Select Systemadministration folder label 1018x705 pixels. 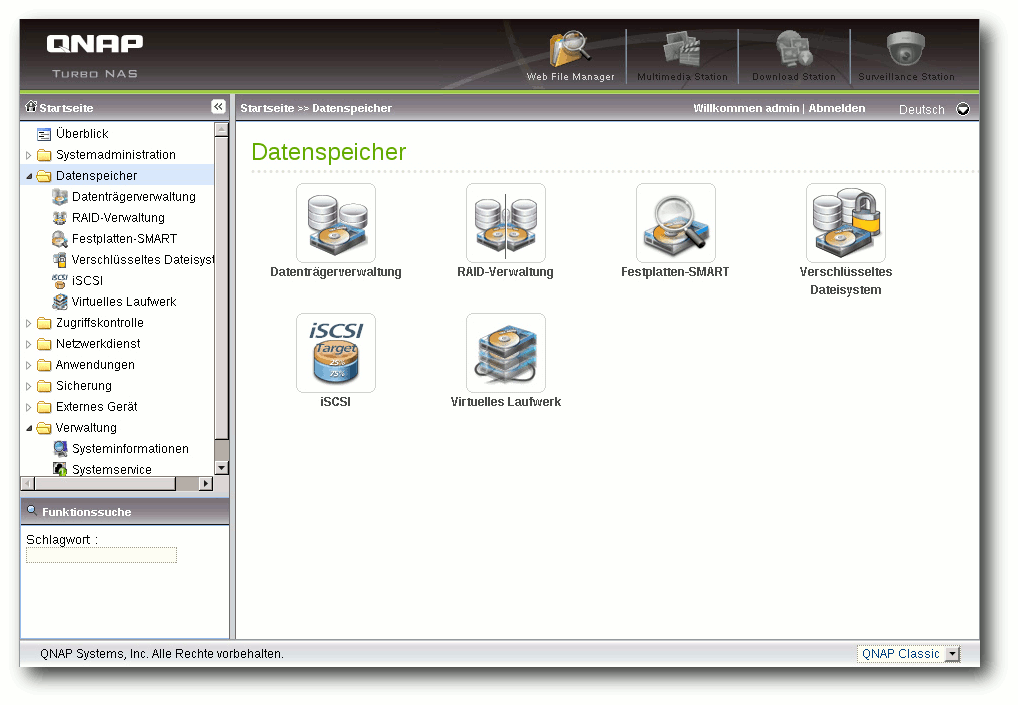116,155
